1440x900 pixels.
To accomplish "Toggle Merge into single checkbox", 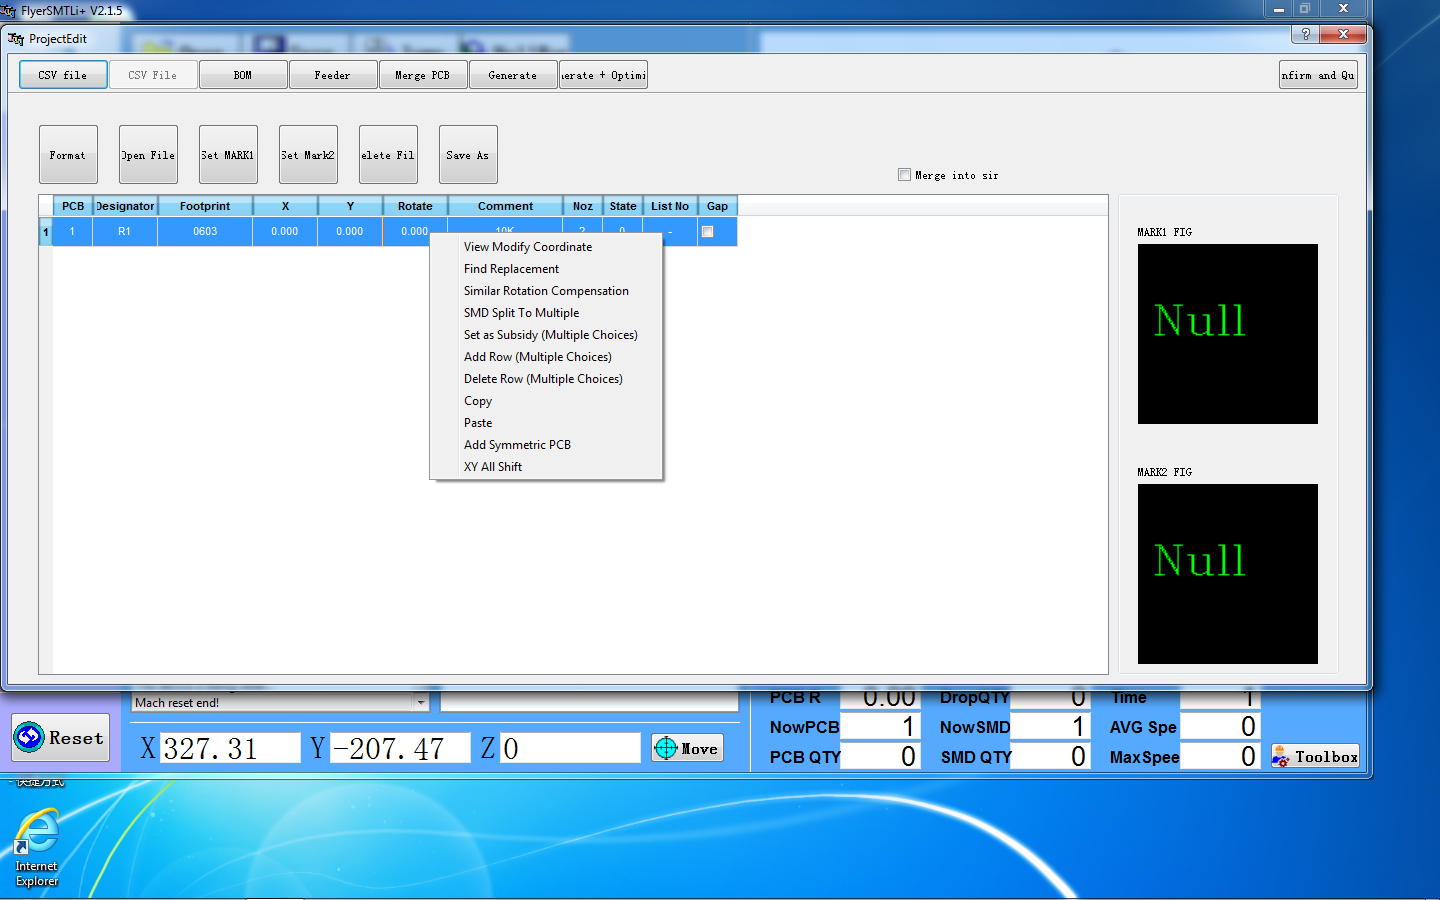I will (x=904, y=175).
